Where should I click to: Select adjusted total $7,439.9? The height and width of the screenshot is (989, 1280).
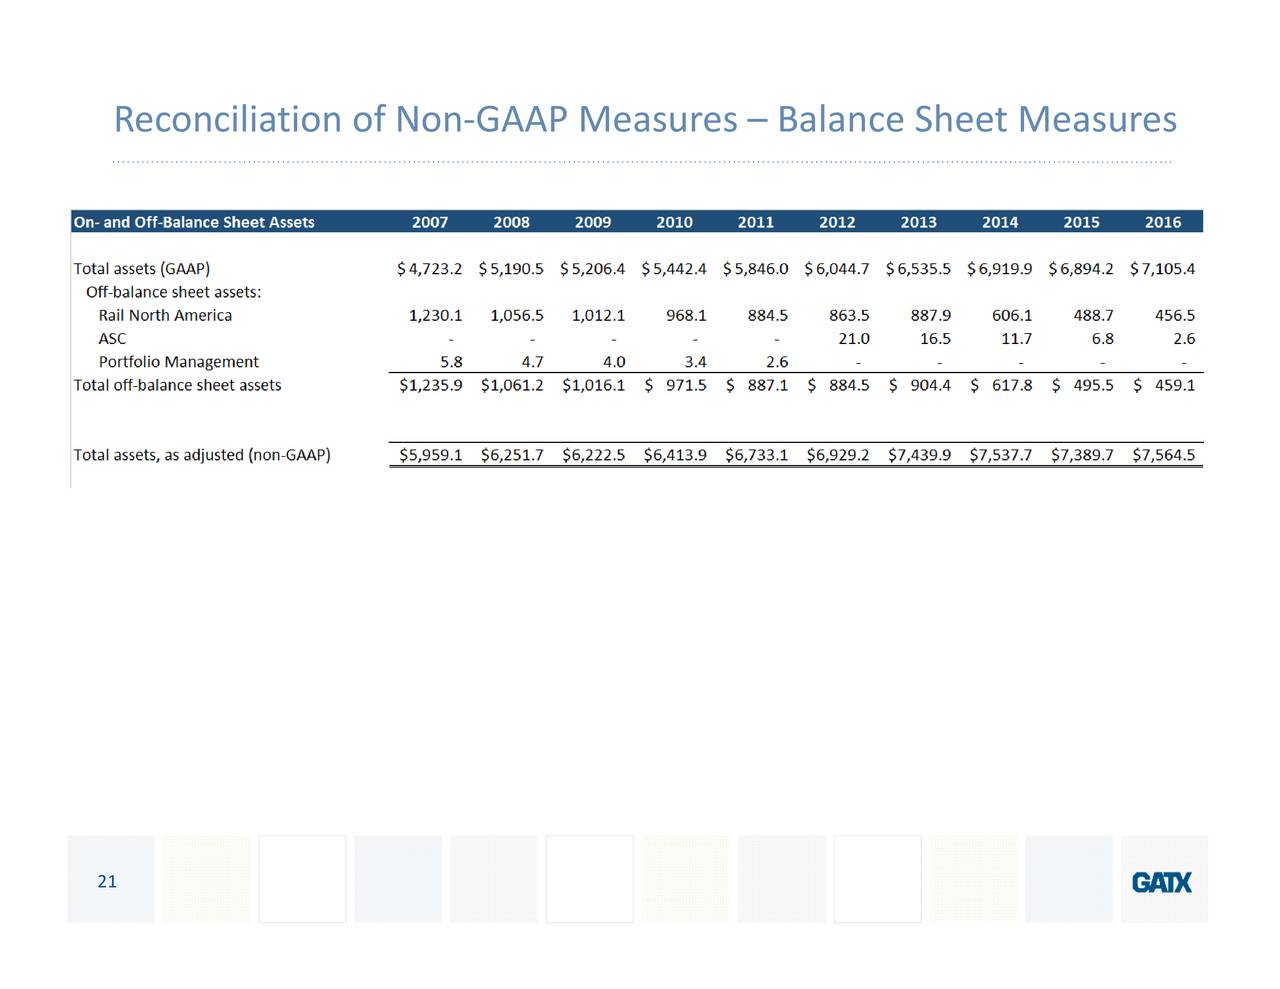920,455
